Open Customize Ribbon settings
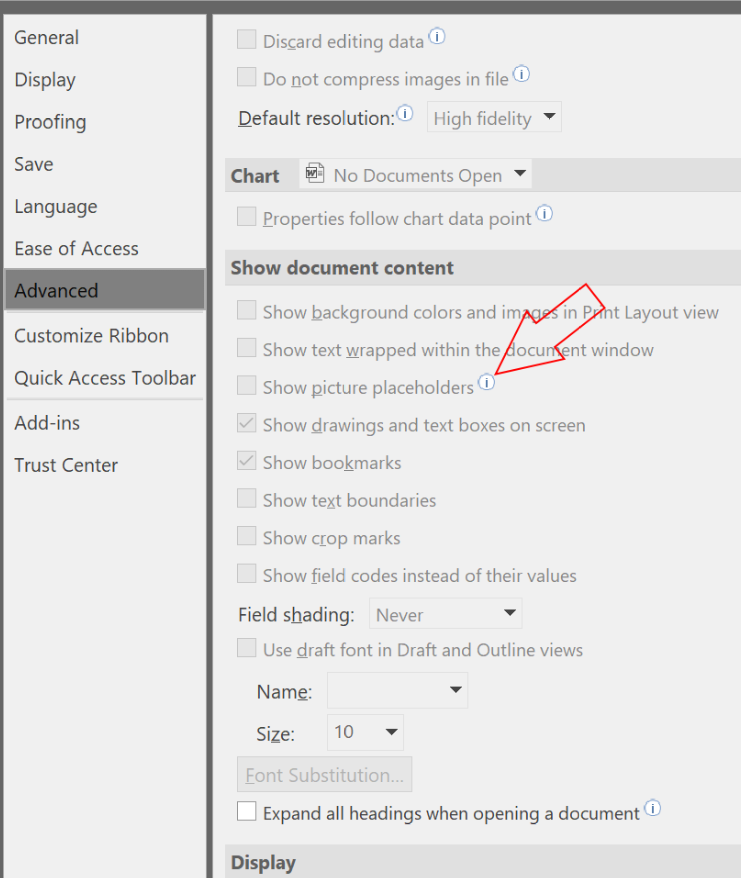The height and width of the screenshot is (878, 741). [x=105, y=336]
